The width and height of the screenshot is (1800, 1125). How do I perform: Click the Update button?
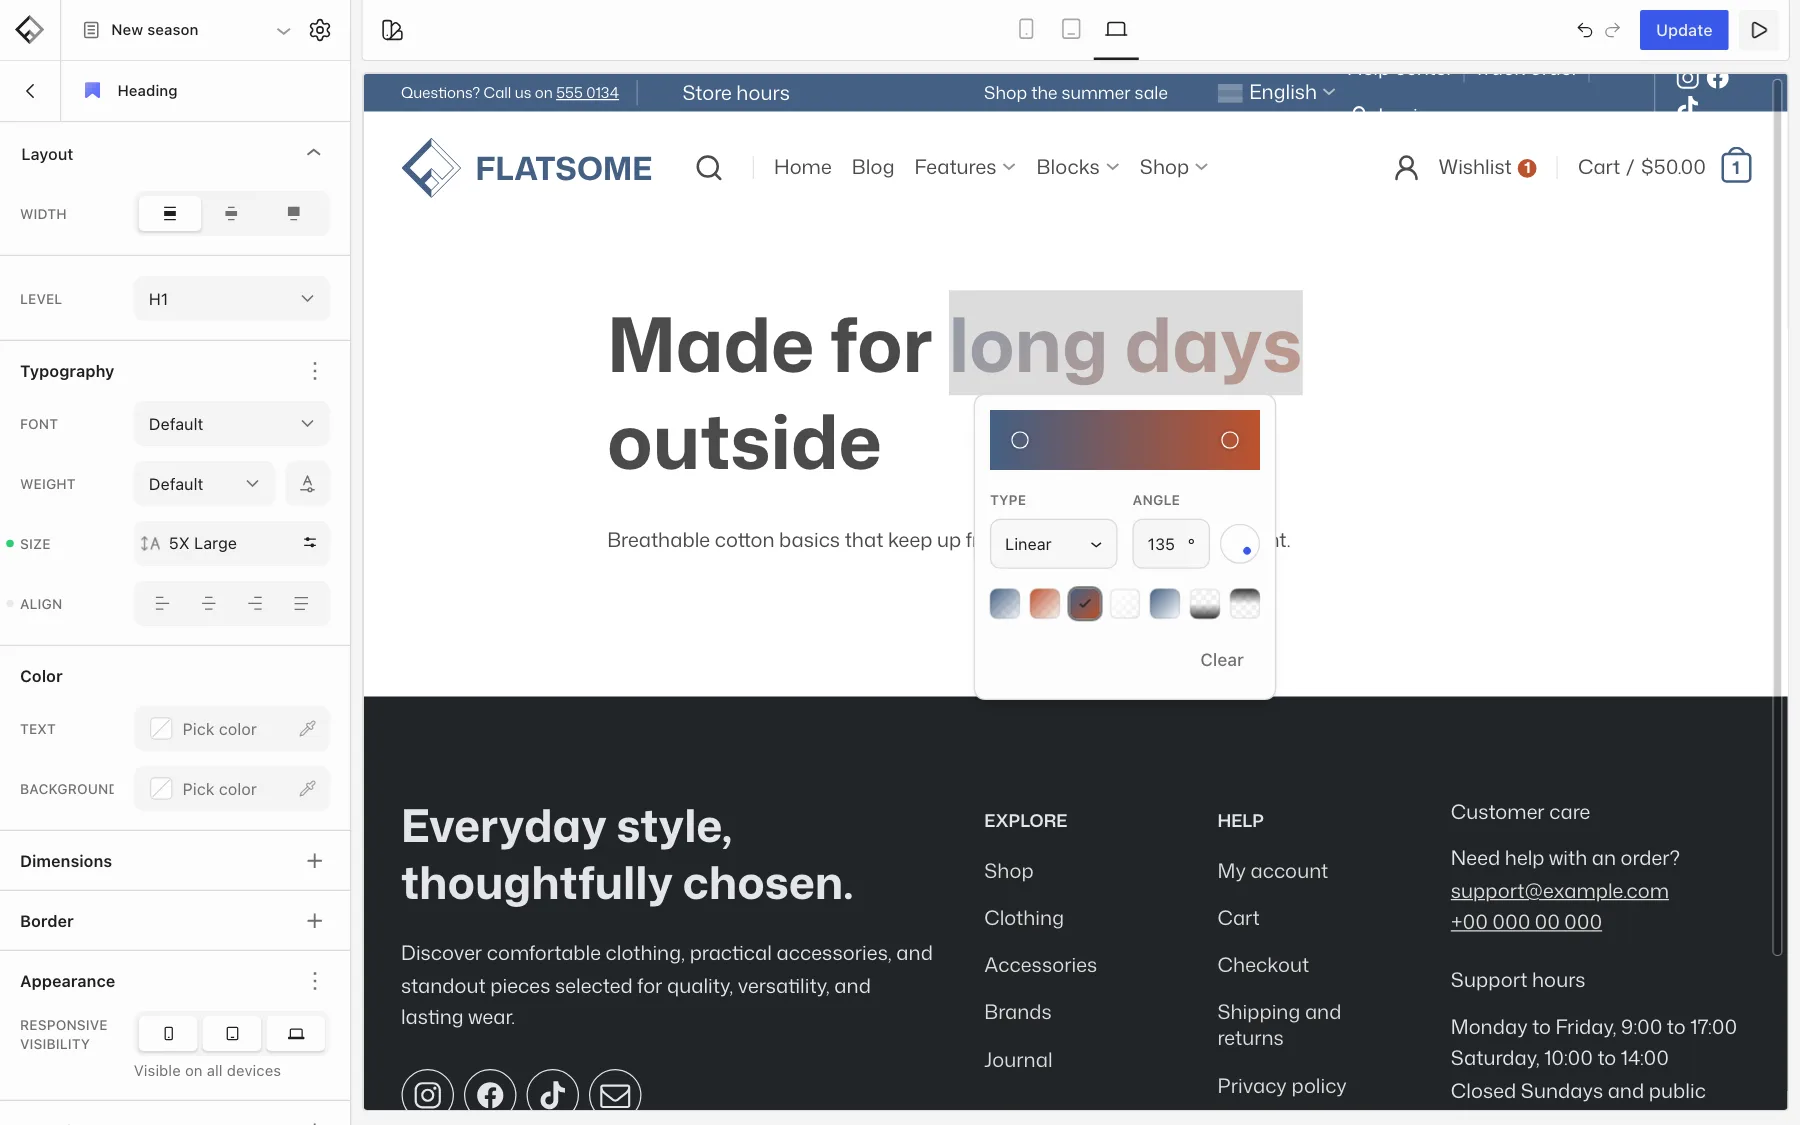click(1684, 30)
